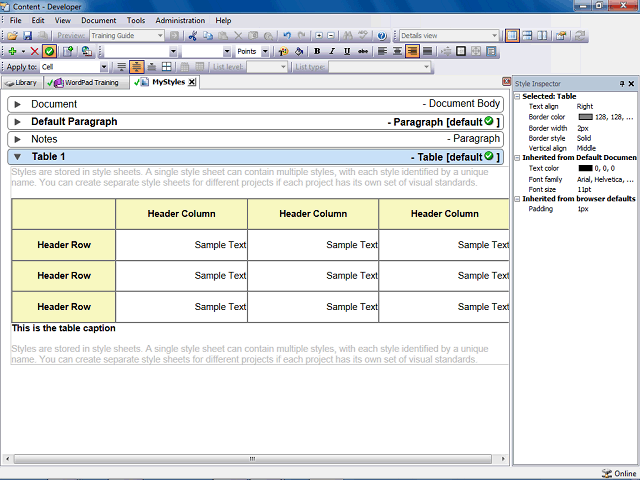Click the Open folder toolbar icon
The width and height of the screenshot is (640, 480).
12,36
